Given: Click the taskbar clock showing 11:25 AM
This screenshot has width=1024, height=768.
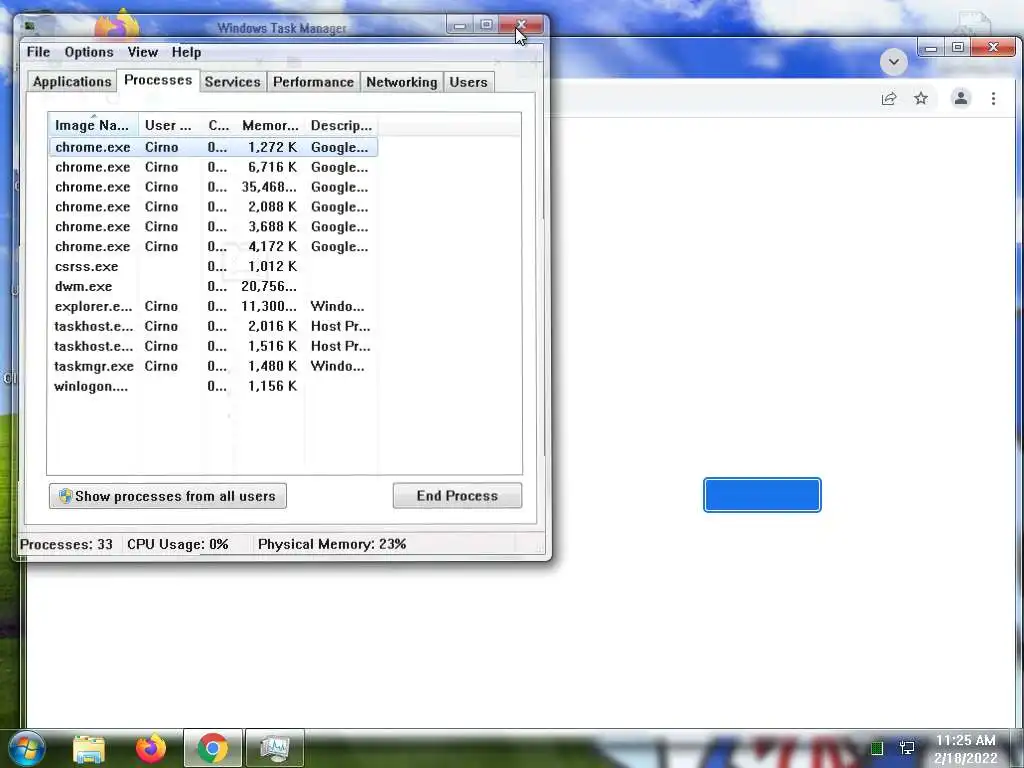Looking at the screenshot, I should (965, 741).
